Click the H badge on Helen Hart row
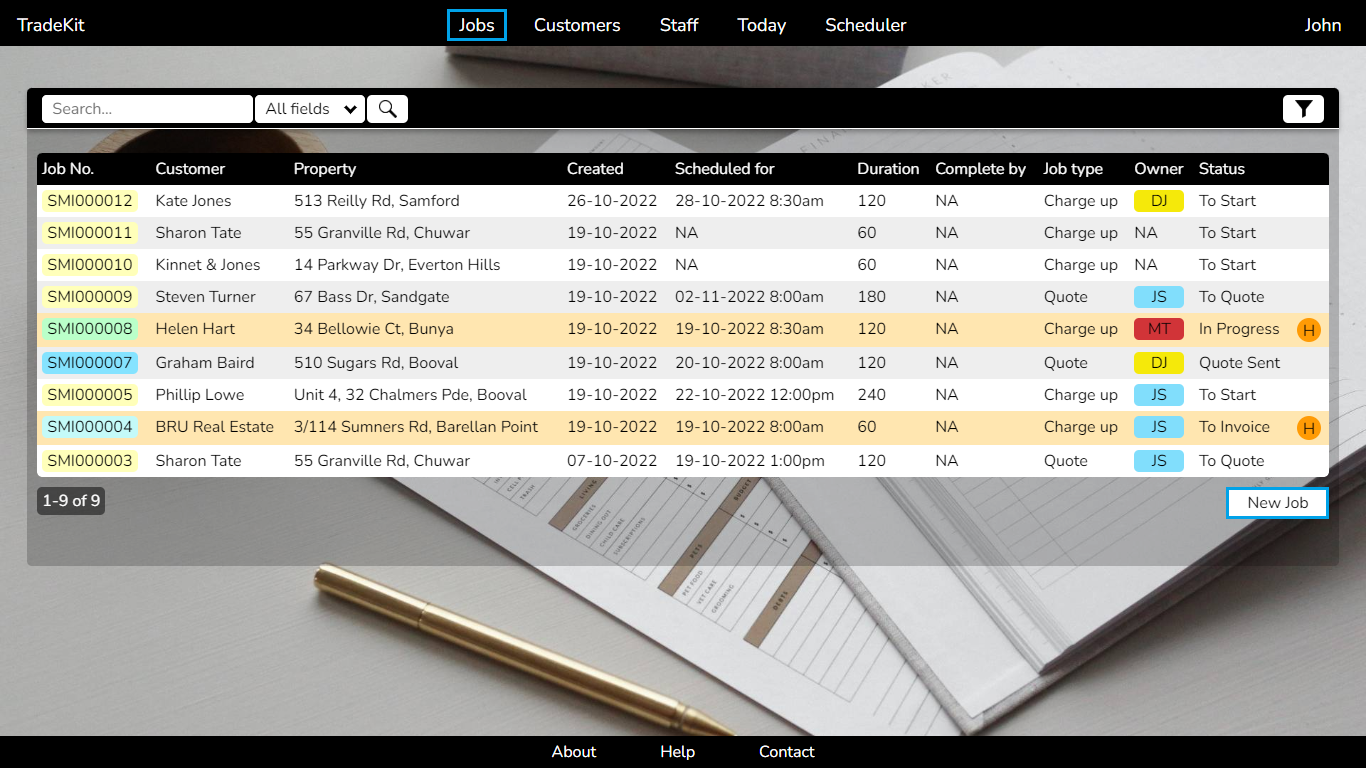The height and width of the screenshot is (768, 1366). tap(1308, 330)
